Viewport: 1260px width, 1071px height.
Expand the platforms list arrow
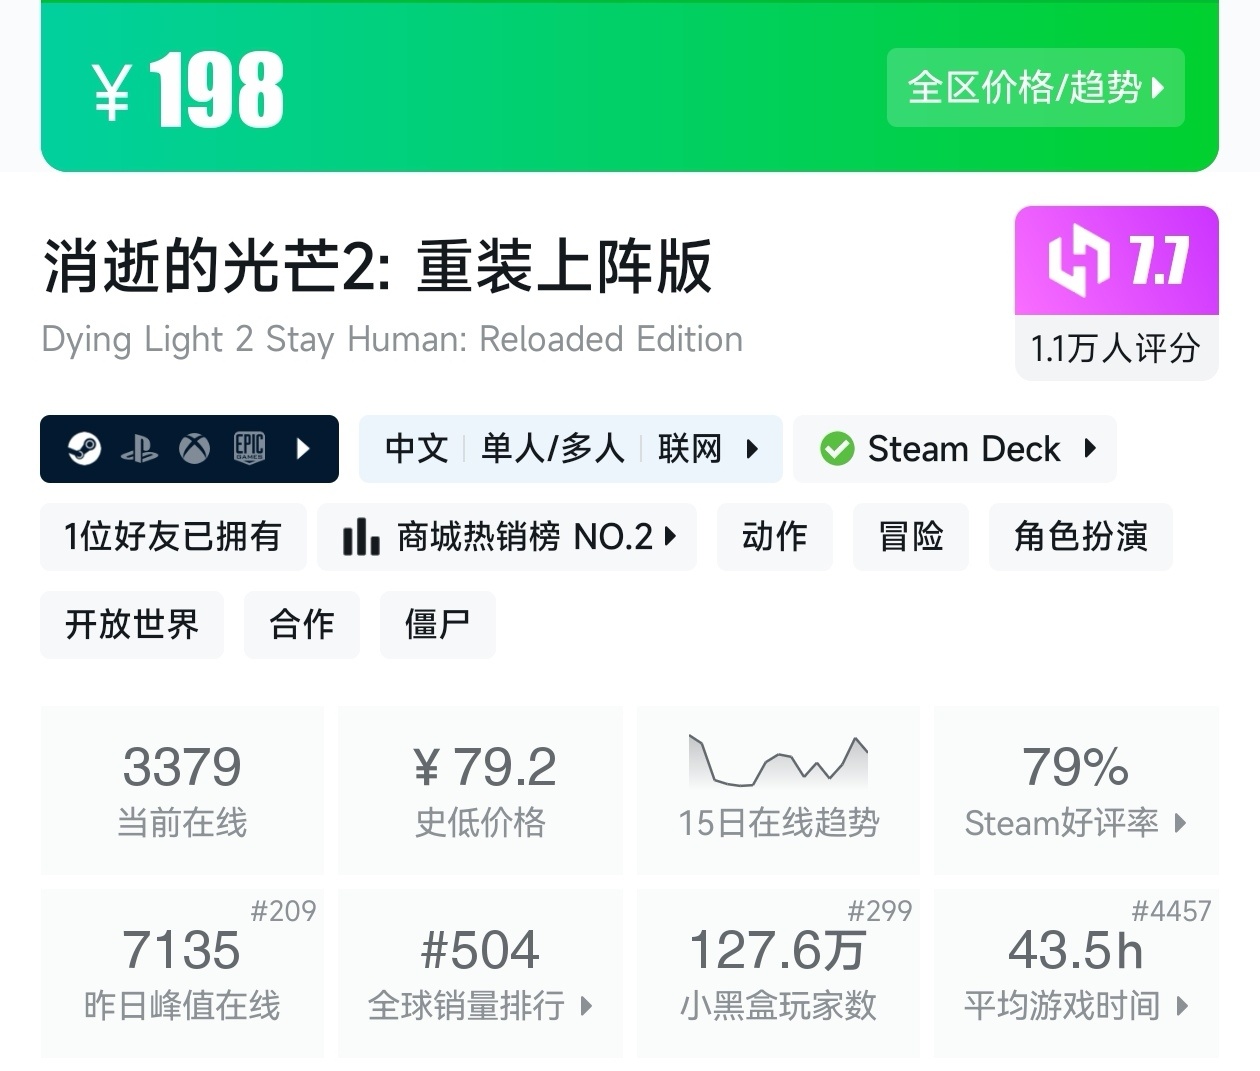(x=304, y=449)
